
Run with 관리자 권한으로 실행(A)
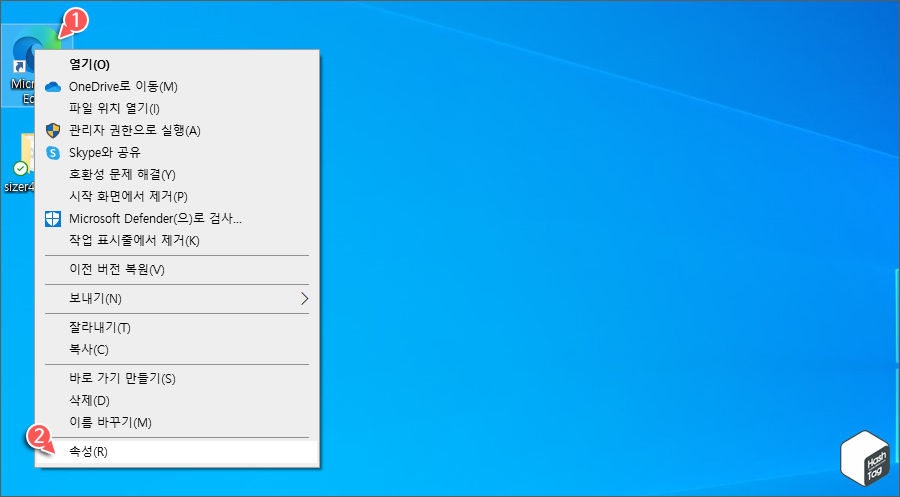point(177,131)
